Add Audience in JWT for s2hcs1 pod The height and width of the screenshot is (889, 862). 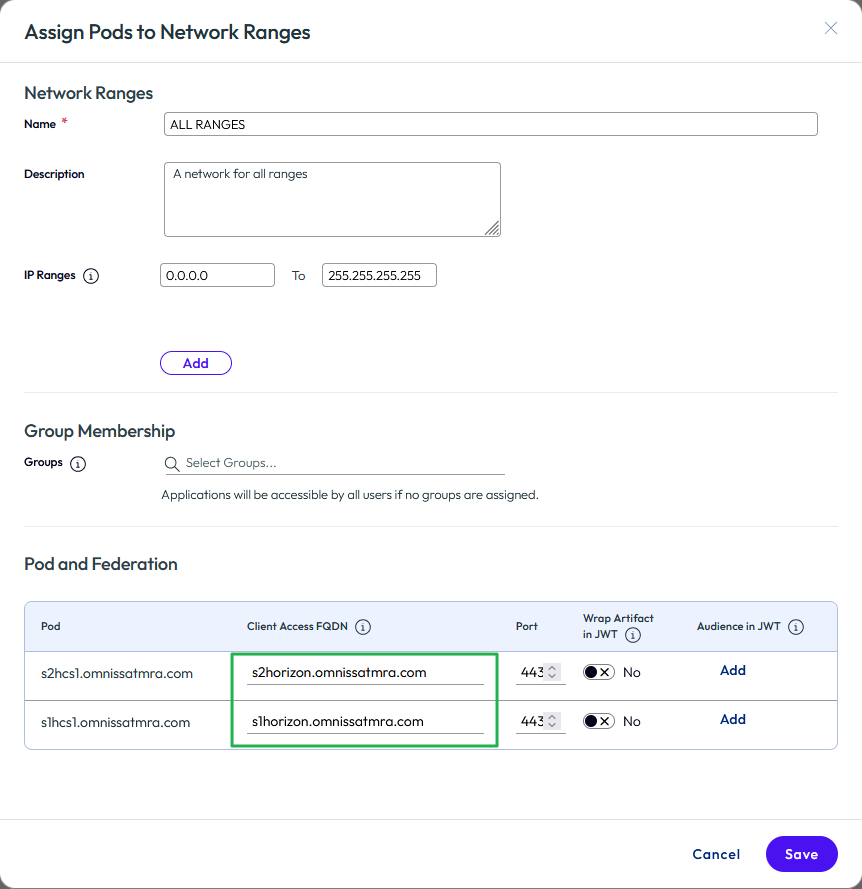tap(733, 671)
